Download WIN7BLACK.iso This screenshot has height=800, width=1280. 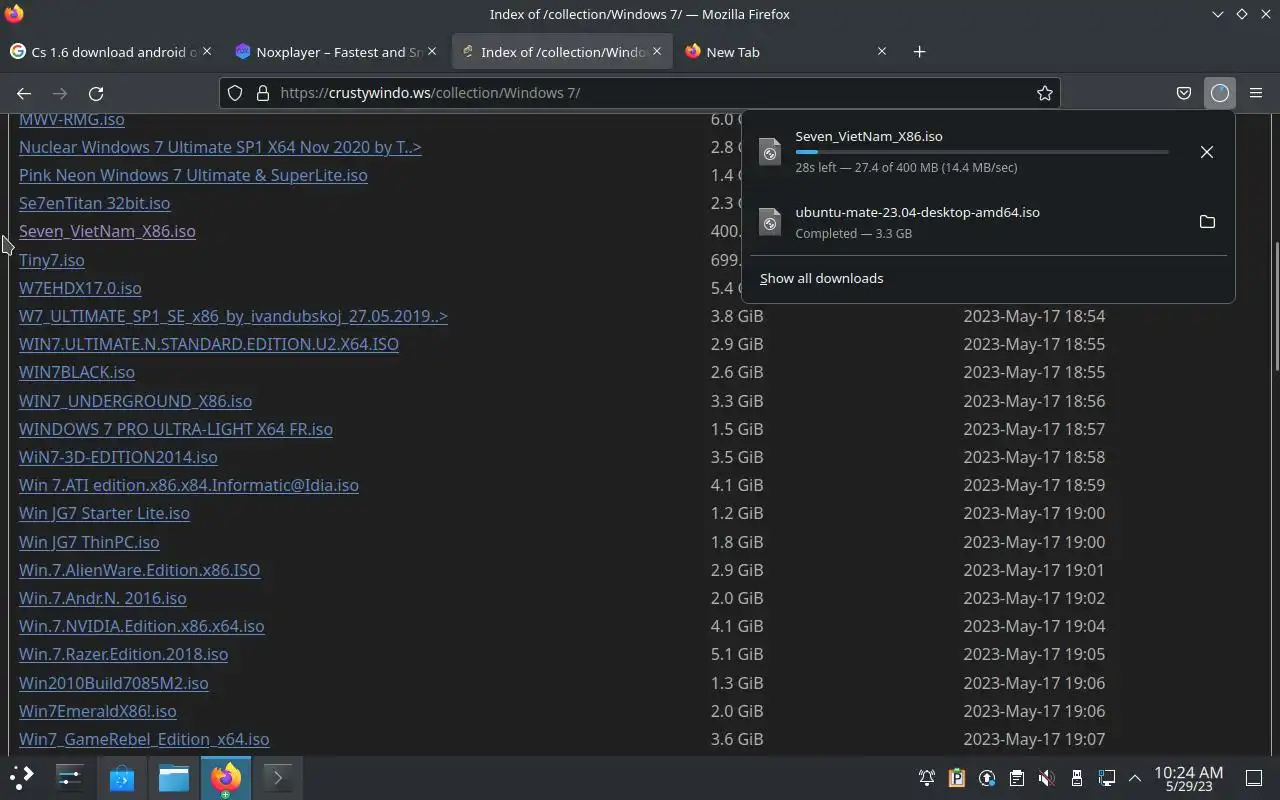tap(77, 372)
